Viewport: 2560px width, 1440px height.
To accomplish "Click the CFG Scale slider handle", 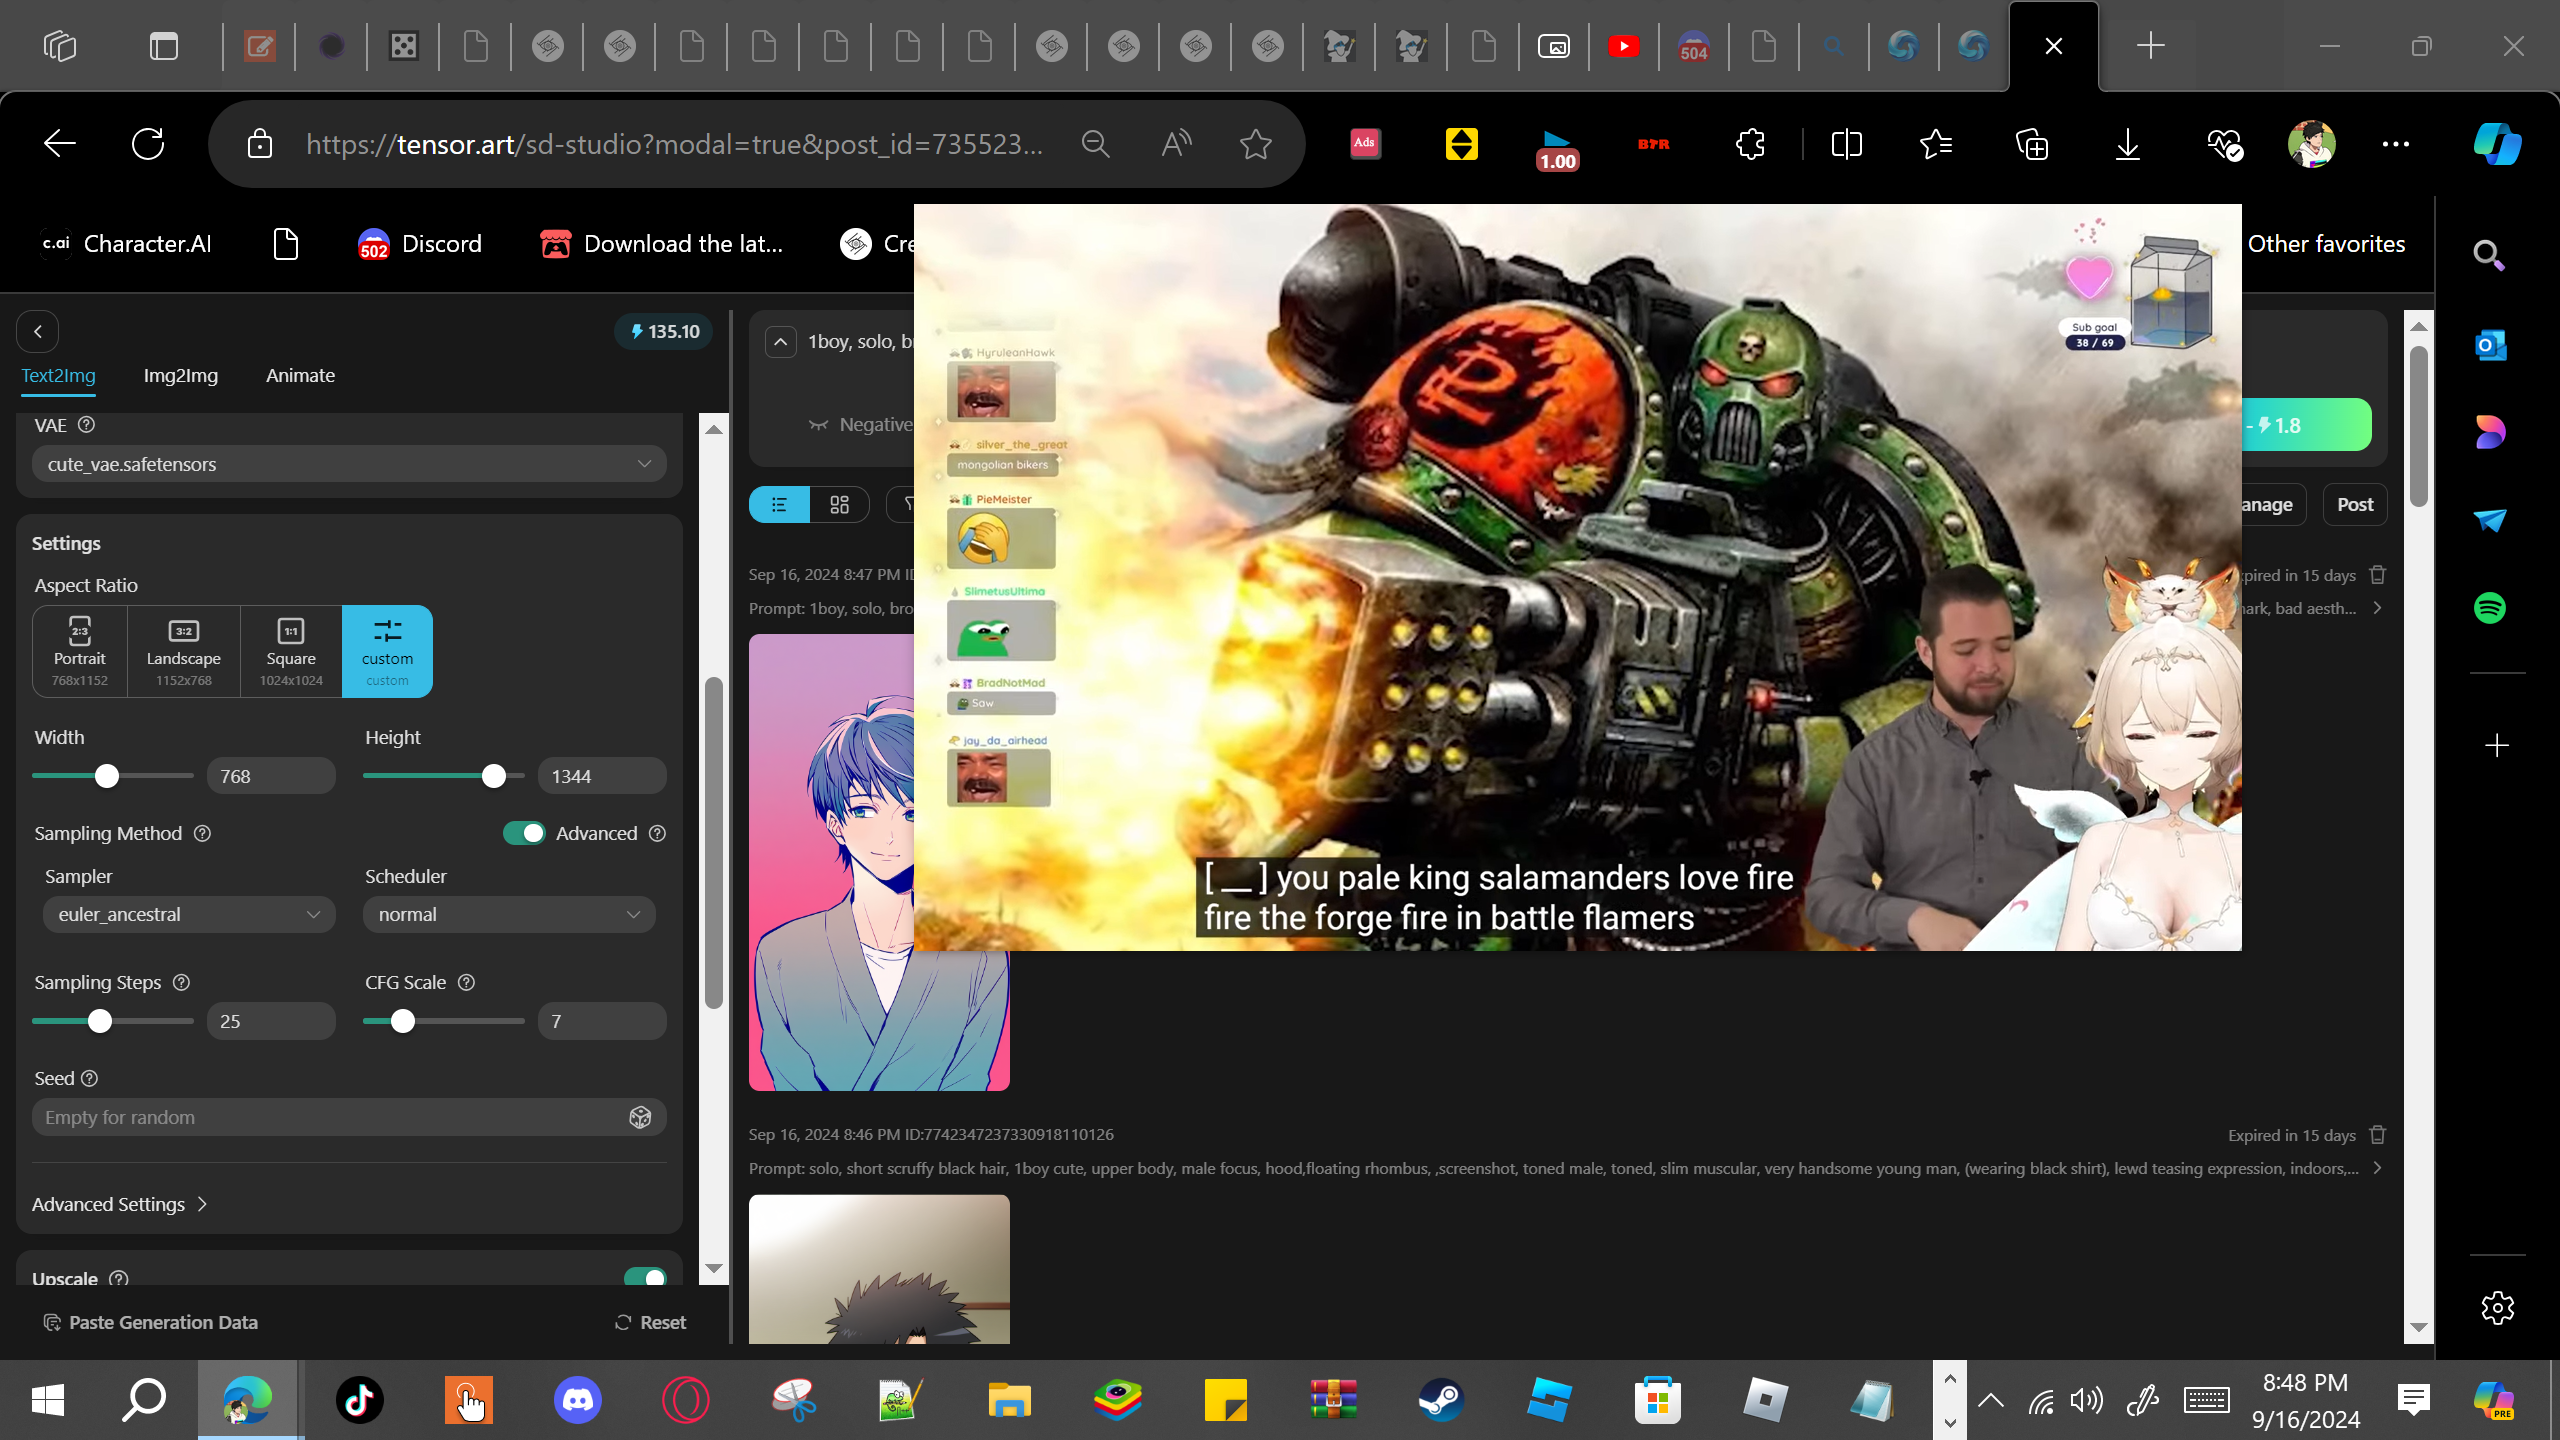I will coord(403,1021).
